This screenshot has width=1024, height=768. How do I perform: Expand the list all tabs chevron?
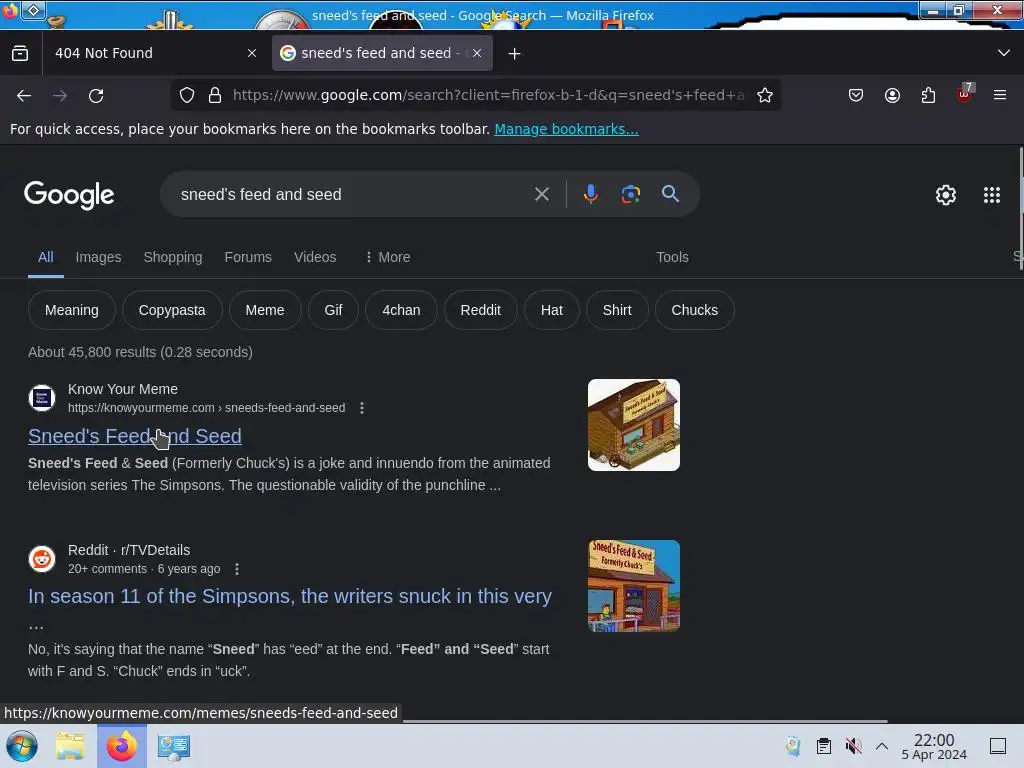[1004, 53]
